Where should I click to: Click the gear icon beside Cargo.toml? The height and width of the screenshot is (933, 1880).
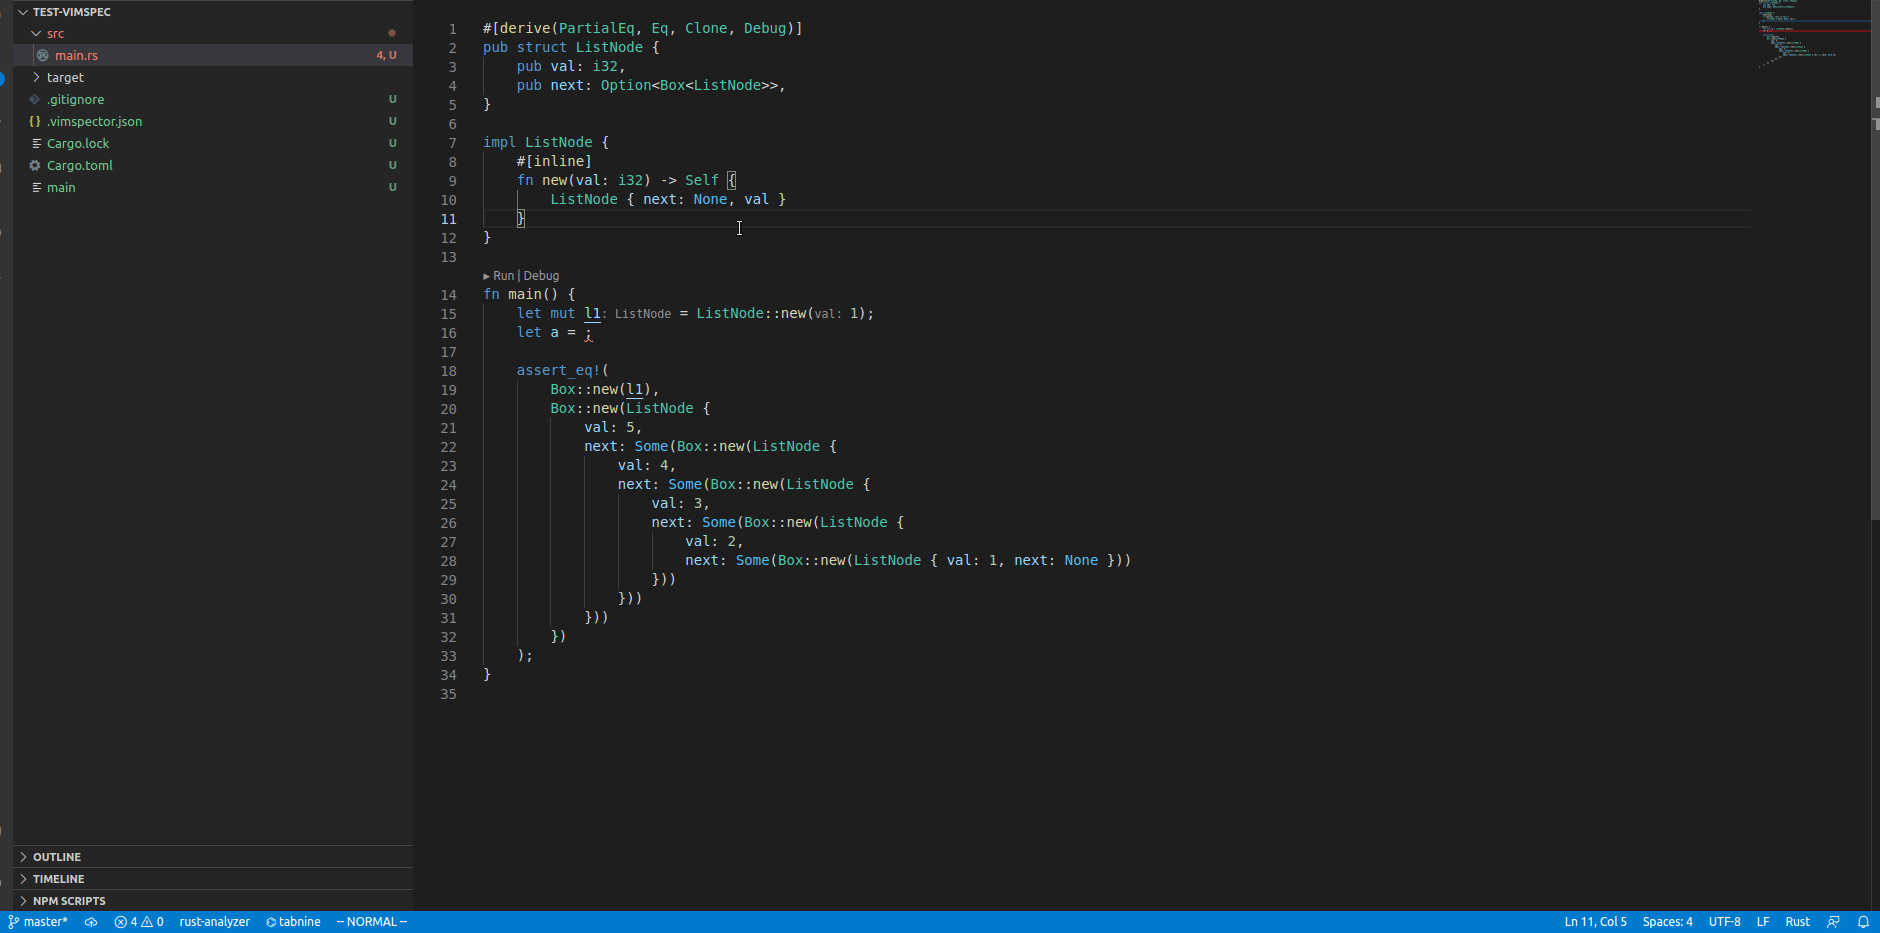click(x=33, y=165)
